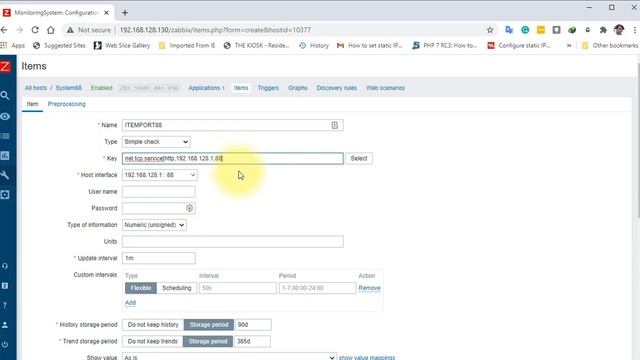640x360 pixels.
Task: Open Reports chart icon in sidebar
Action: [5, 156]
